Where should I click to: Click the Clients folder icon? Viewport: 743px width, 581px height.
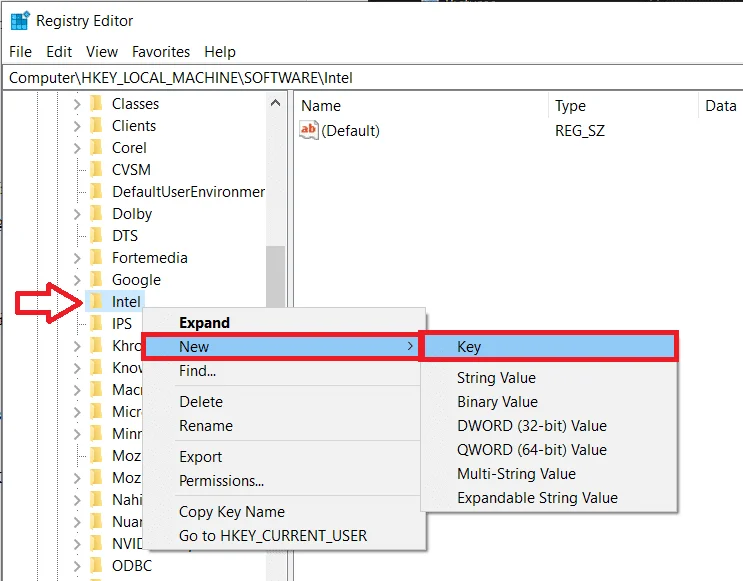(x=96, y=125)
